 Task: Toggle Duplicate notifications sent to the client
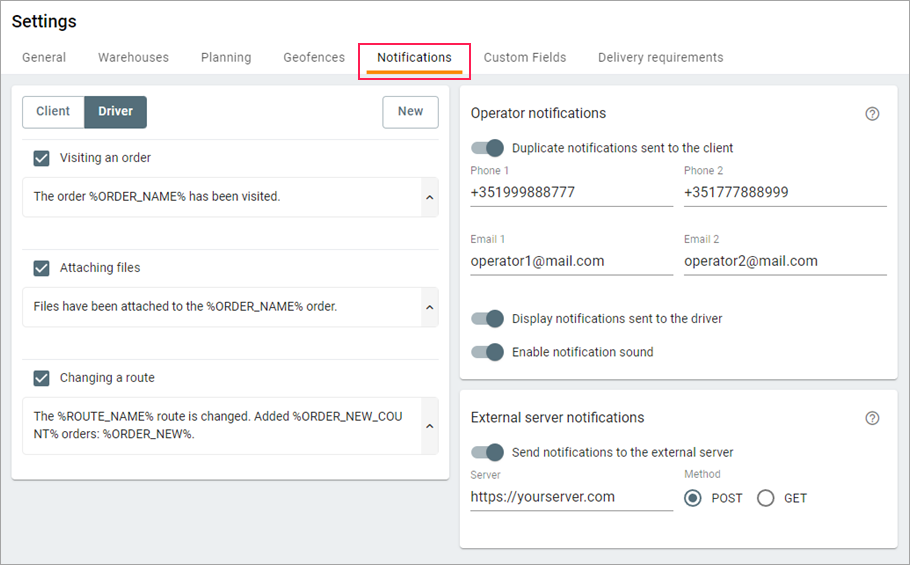pyautogui.click(x=488, y=148)
